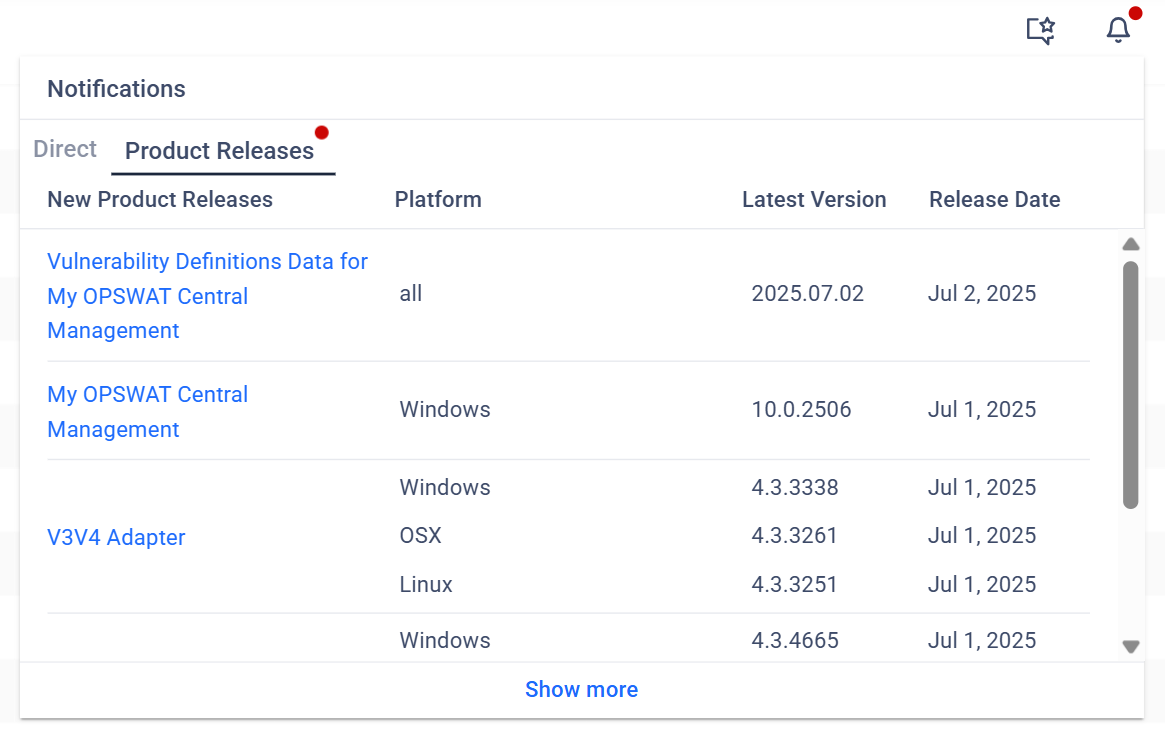Screen dimensions: 1165x743
Task: Click the vertical scrollbar thumb
Action: (1131, 385)
